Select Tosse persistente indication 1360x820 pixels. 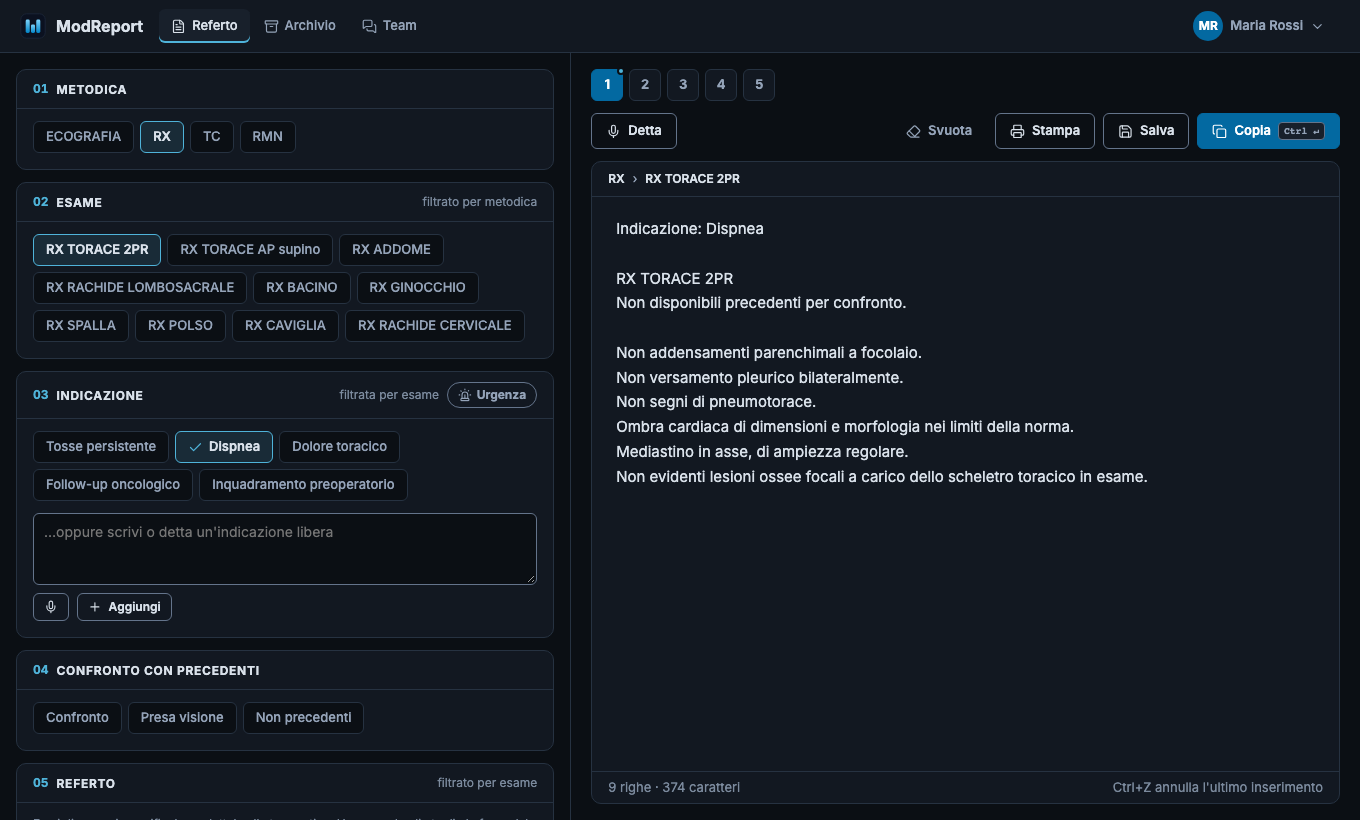pos(101,447)
